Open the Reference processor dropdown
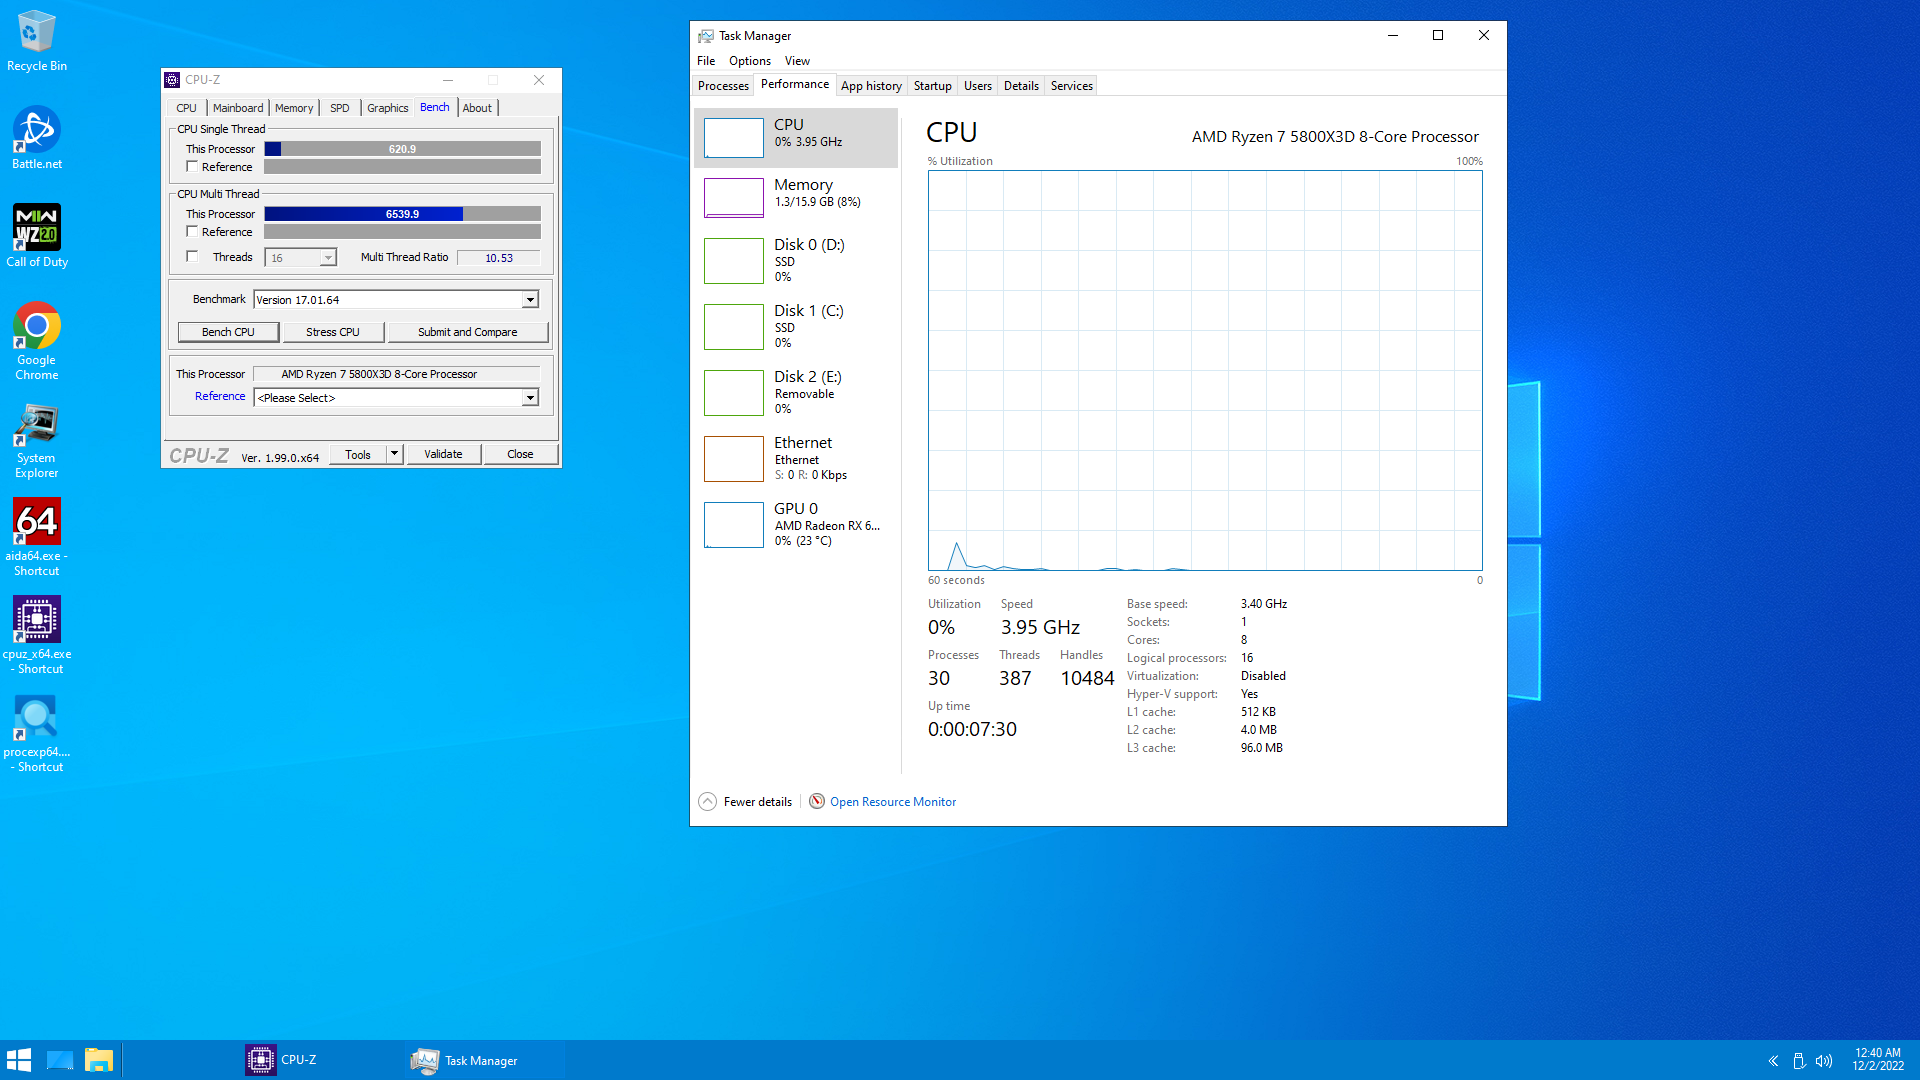The width and height of the screenshot is (1920, 1080). click(530, 398)
